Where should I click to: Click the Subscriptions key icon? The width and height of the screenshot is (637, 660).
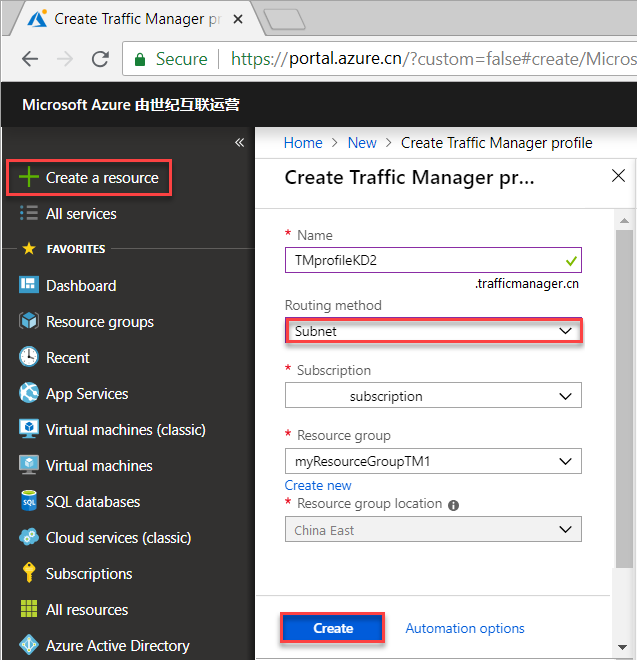[x=29, y=572]
